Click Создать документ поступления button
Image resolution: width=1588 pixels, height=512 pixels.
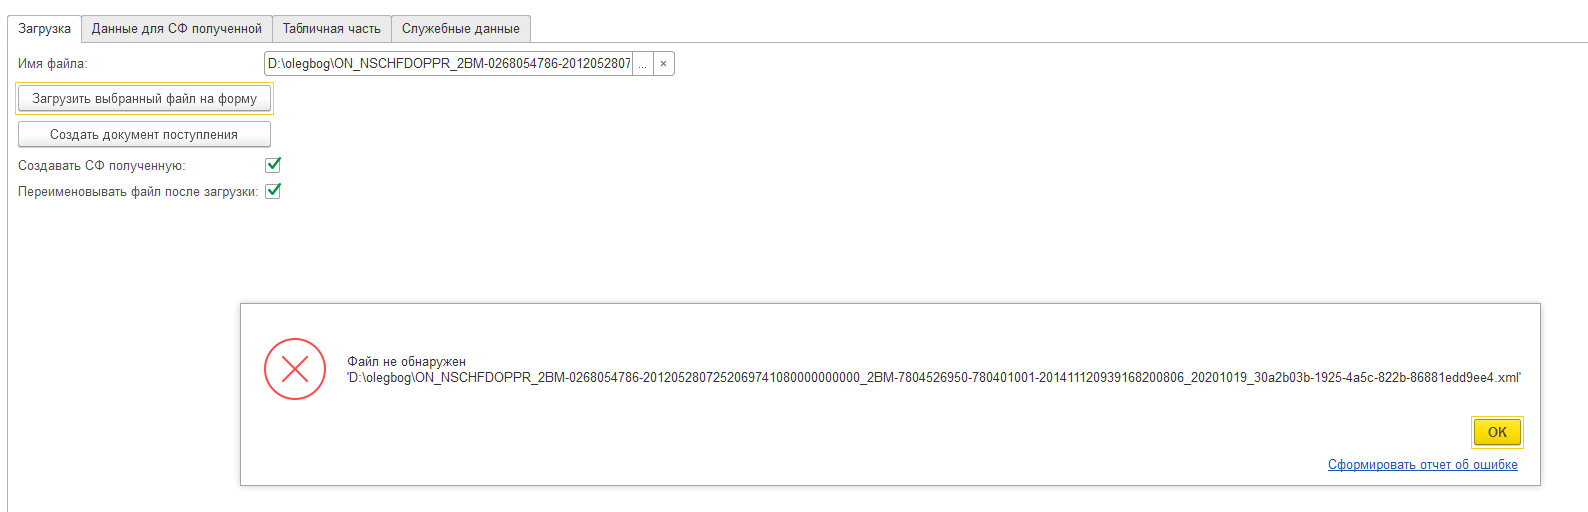click(144, 135)
